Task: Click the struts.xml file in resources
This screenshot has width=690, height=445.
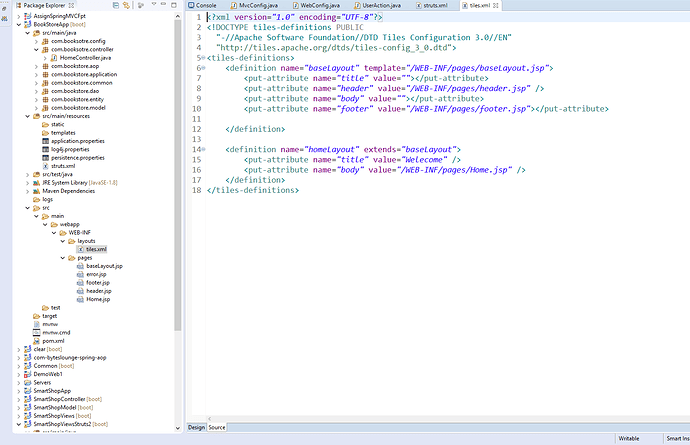Action: tap(62, 166)
